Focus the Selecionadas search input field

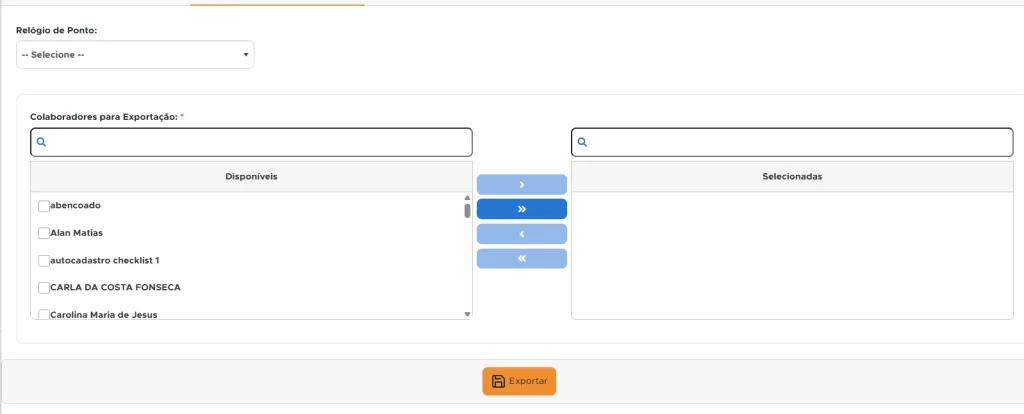[800, 143]
